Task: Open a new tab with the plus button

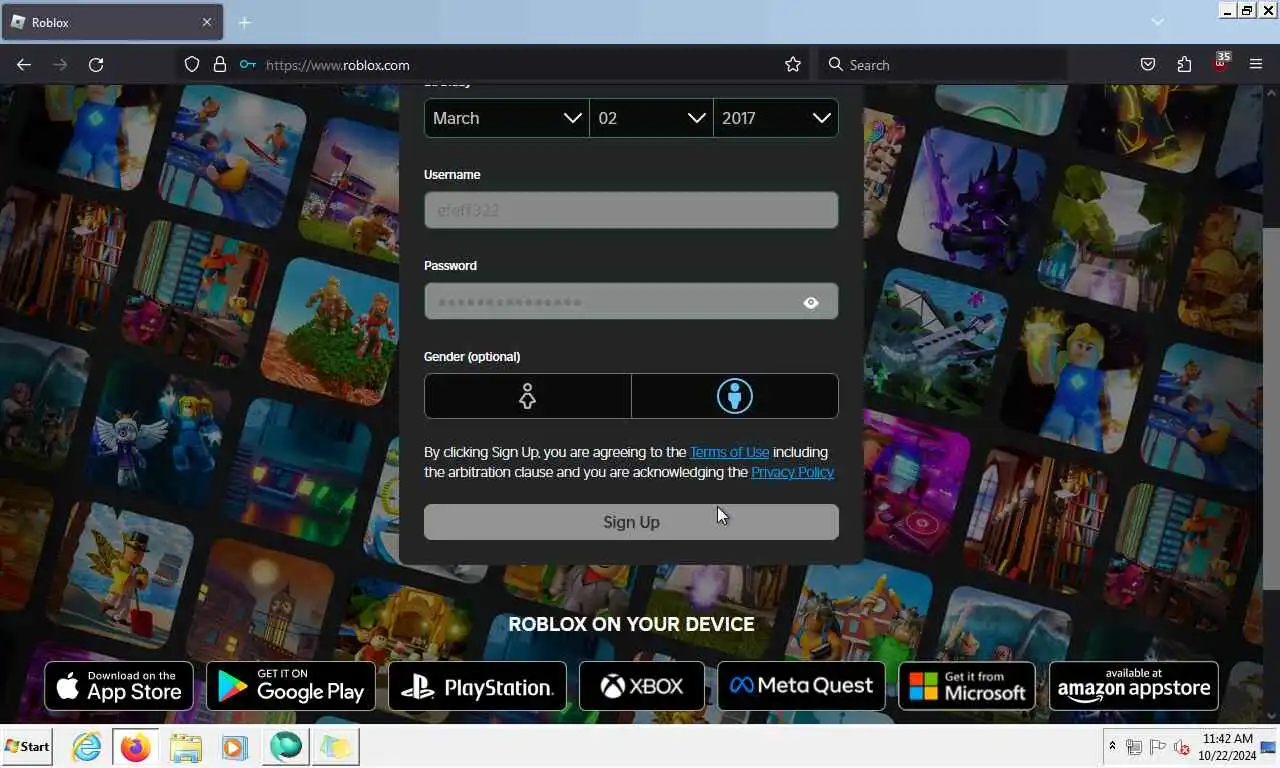Action: (x=244, y=22)
